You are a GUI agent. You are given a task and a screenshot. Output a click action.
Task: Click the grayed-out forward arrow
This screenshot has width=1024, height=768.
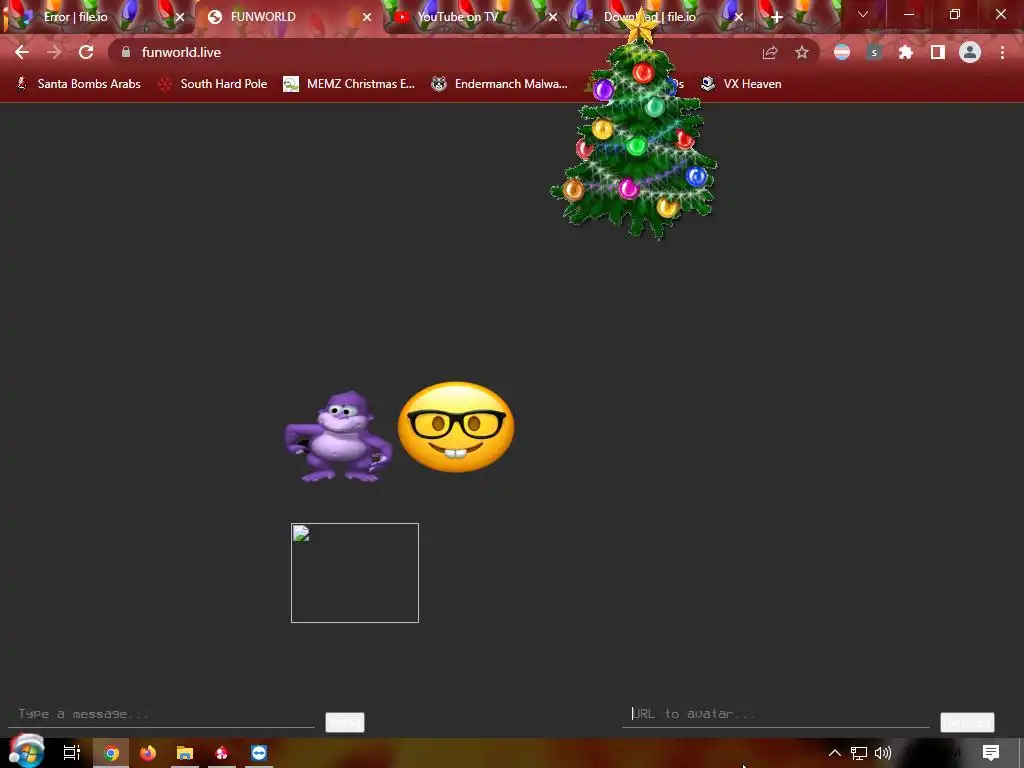pyautogui.click(x=54, y=52)
